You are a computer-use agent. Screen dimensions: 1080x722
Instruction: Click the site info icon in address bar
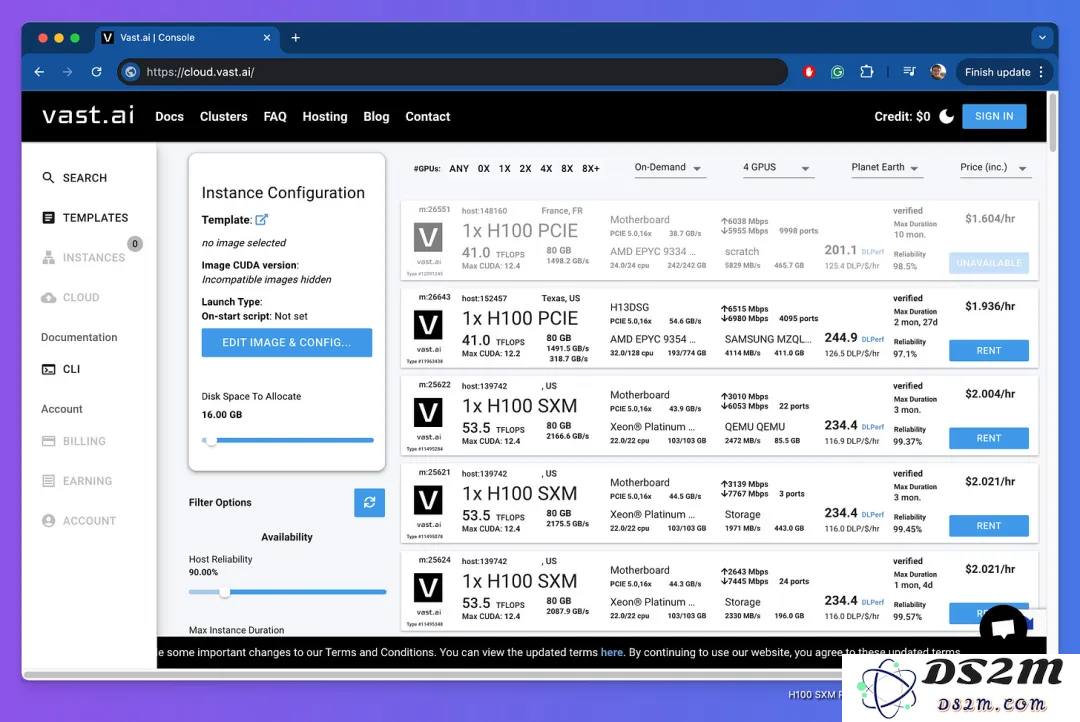pyautogui.click(x=131, y=72)
